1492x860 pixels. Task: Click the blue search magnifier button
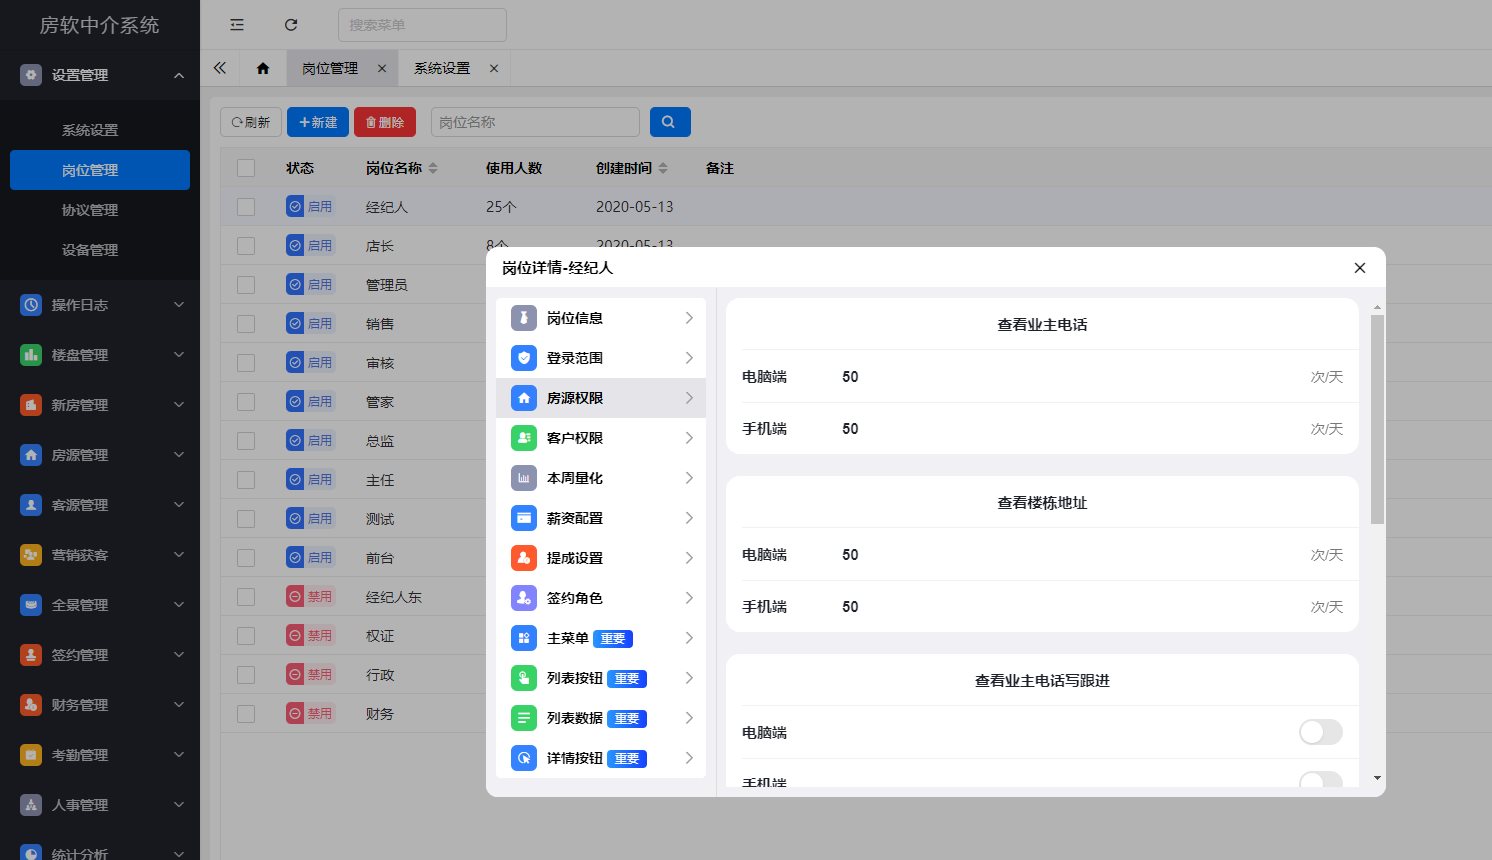[670, 122]
